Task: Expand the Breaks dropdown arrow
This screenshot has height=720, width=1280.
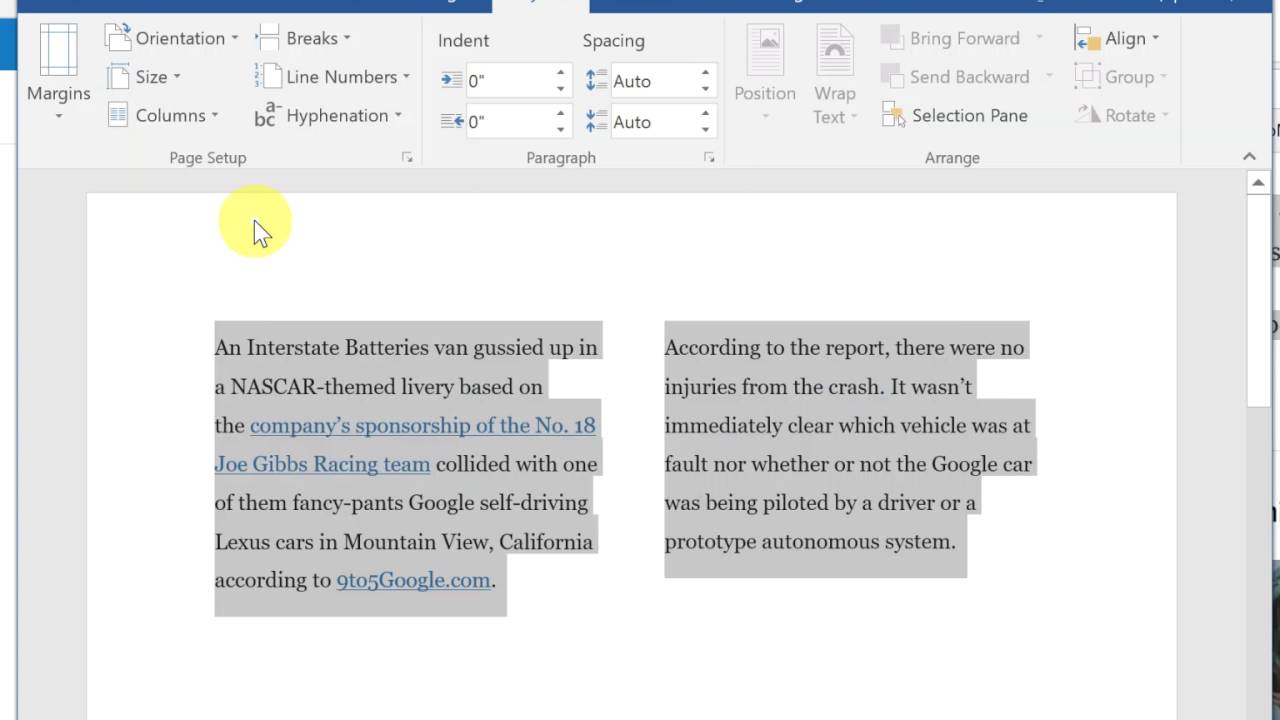Action: coord(347,38)
